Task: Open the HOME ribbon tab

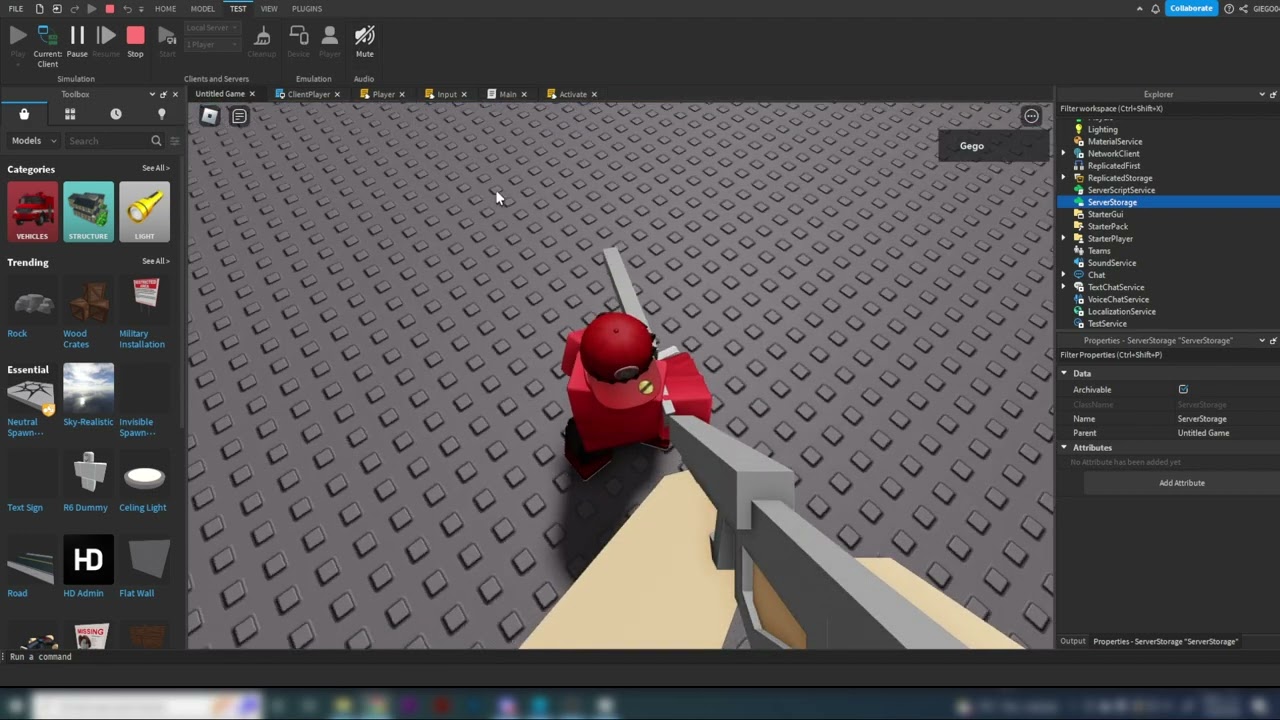Action: click(165, 9)
